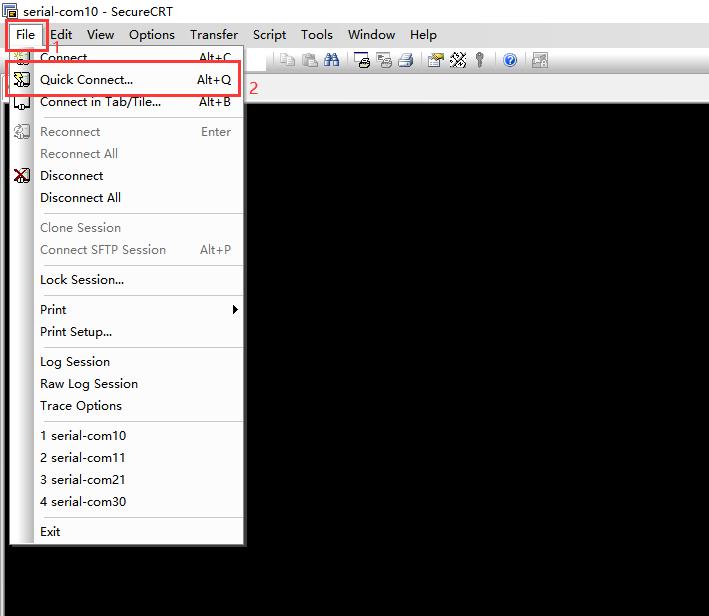Open the Keymap Editor toolbar icon
Screen dimensions: 709x616
click(458, 60)
